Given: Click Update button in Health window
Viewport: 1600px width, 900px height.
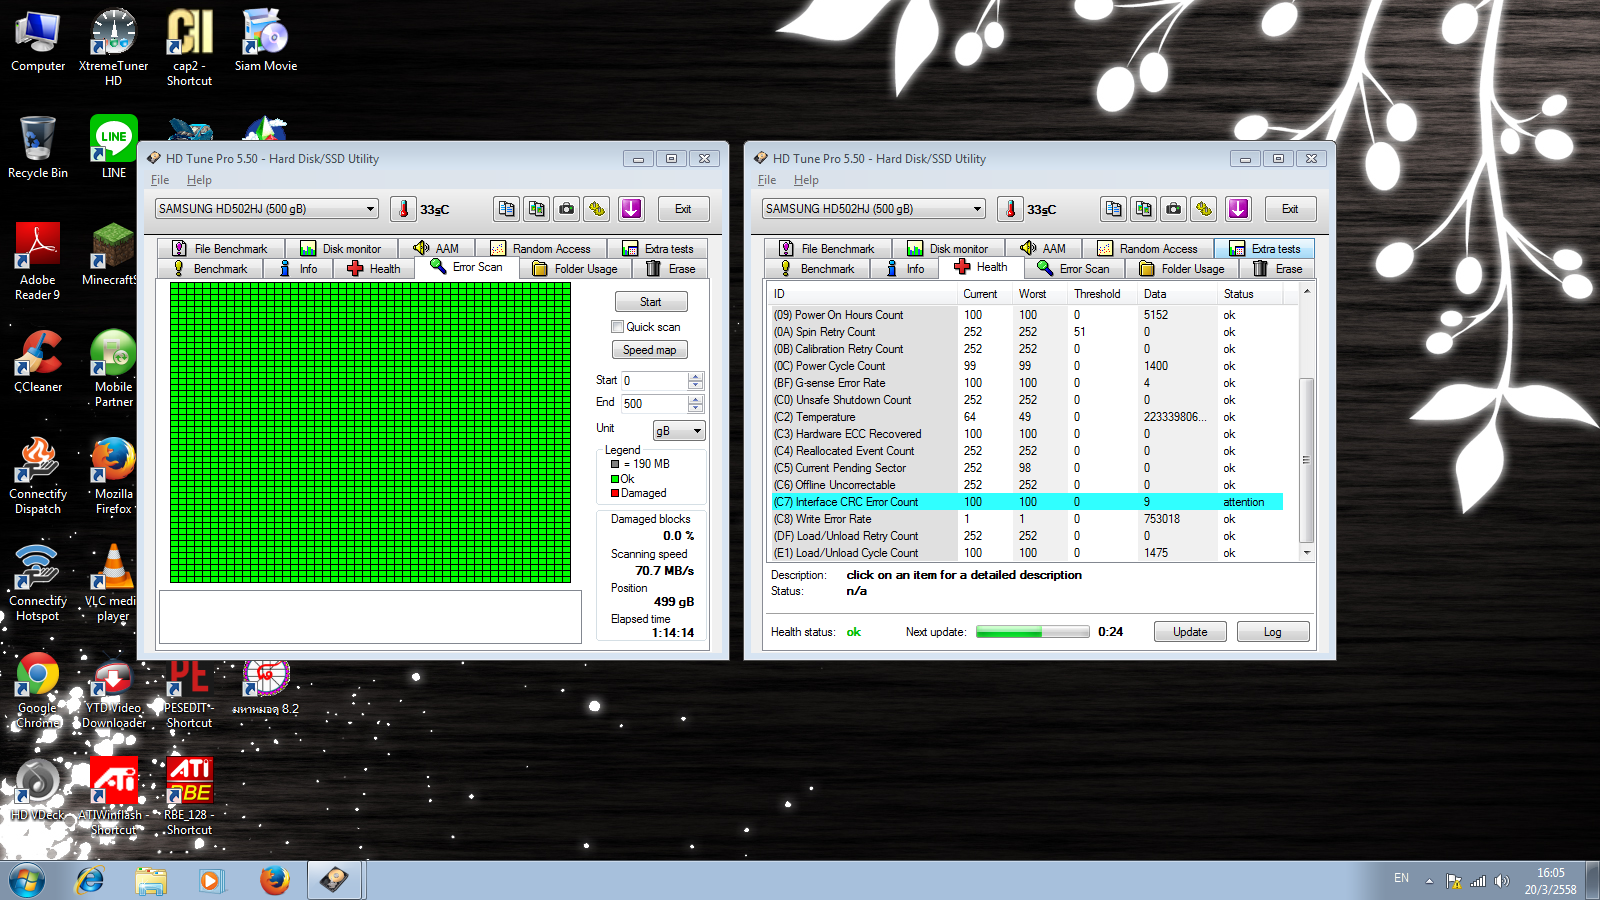Looking at the screenshot, I should [1190, 632].
